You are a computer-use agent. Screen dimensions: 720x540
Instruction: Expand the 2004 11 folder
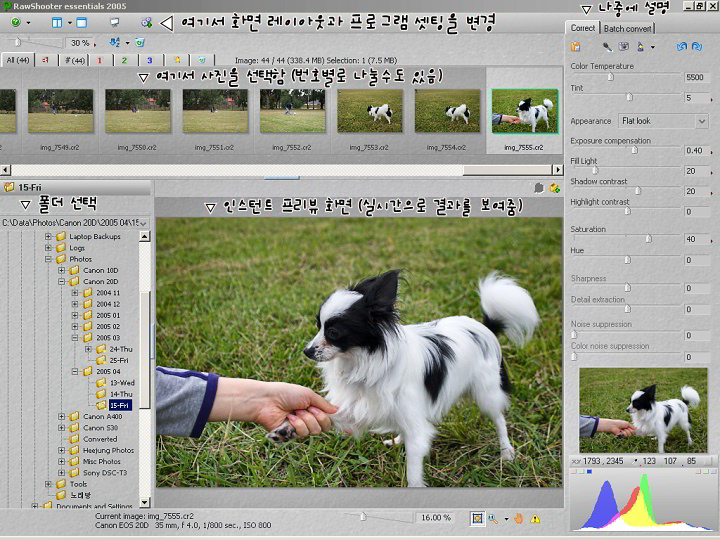75,293
